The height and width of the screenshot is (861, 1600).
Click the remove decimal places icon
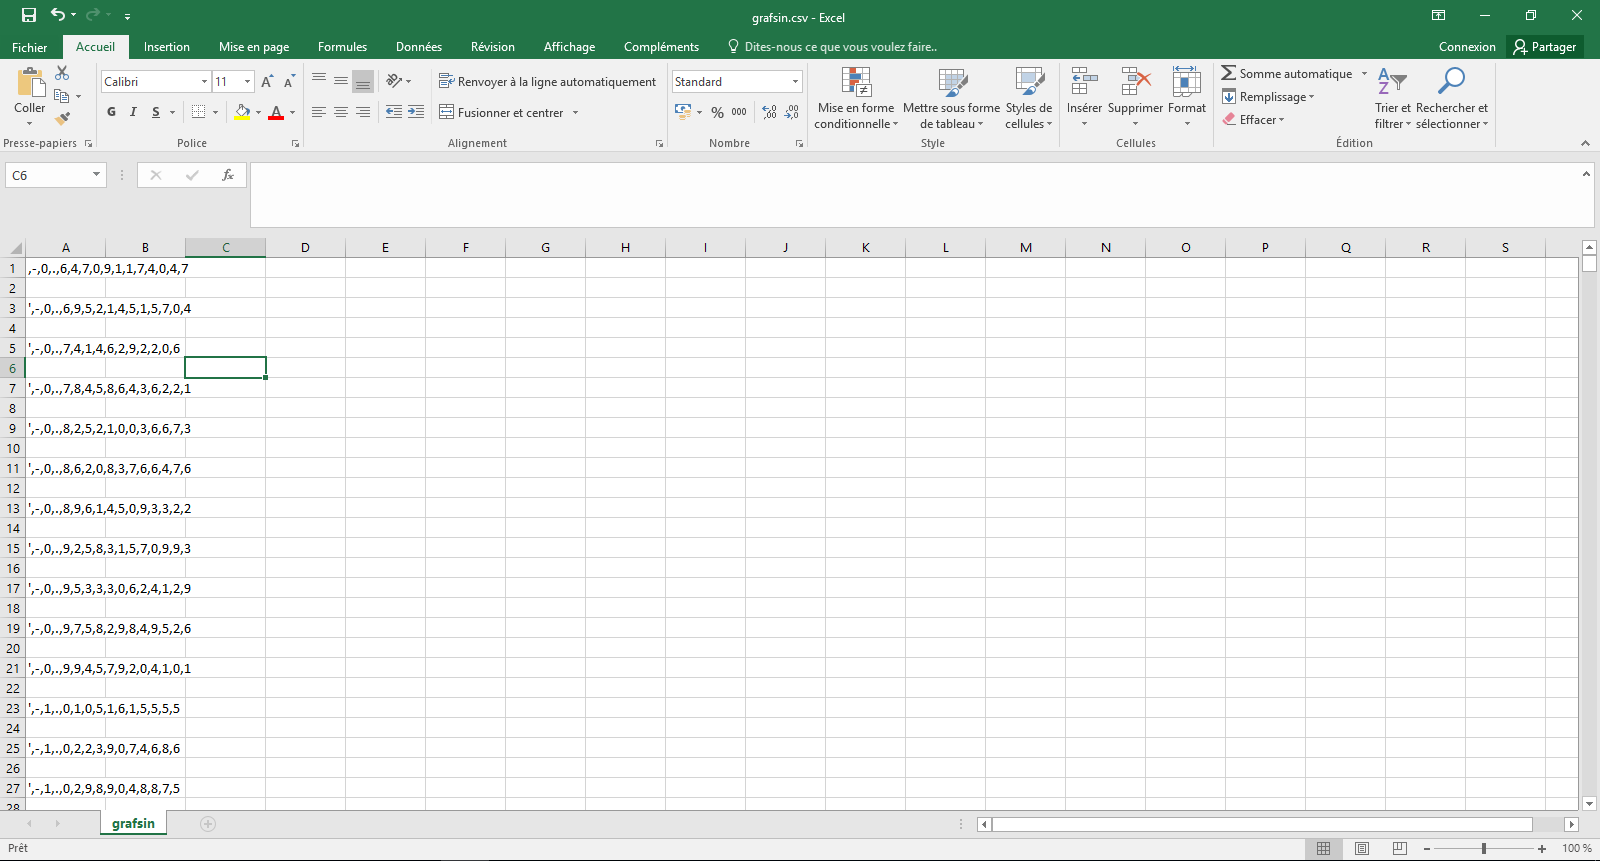click(791, 112)
